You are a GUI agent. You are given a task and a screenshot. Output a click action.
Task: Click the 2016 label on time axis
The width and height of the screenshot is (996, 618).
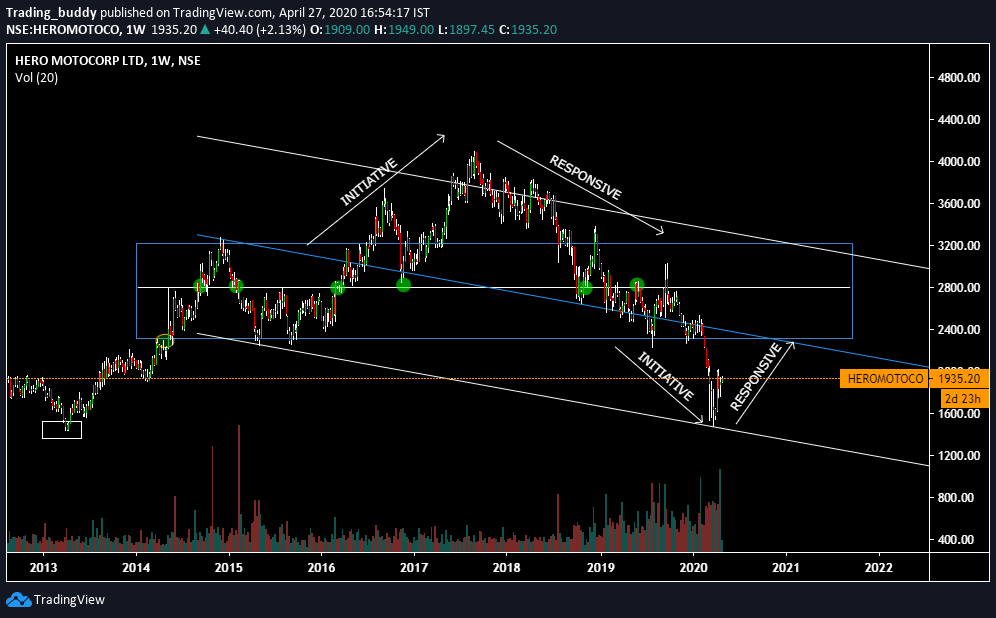(x=321, y=567)
